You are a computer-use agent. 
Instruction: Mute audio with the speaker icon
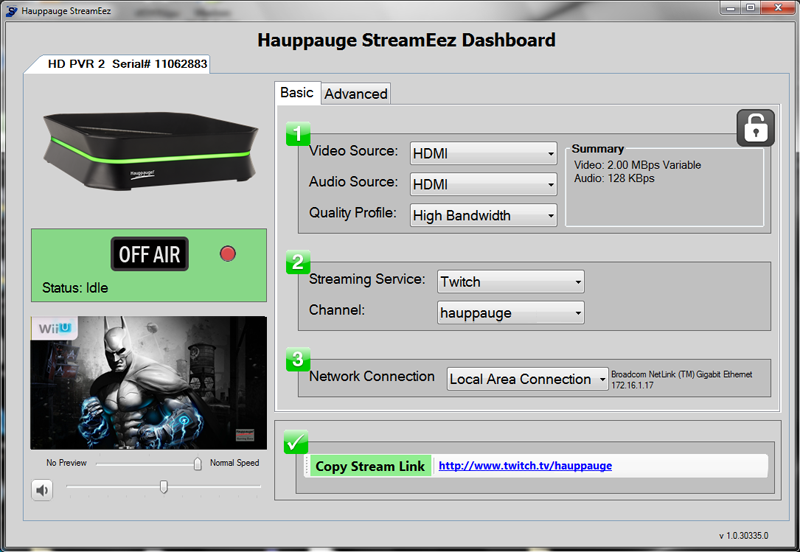pos(42,490)
